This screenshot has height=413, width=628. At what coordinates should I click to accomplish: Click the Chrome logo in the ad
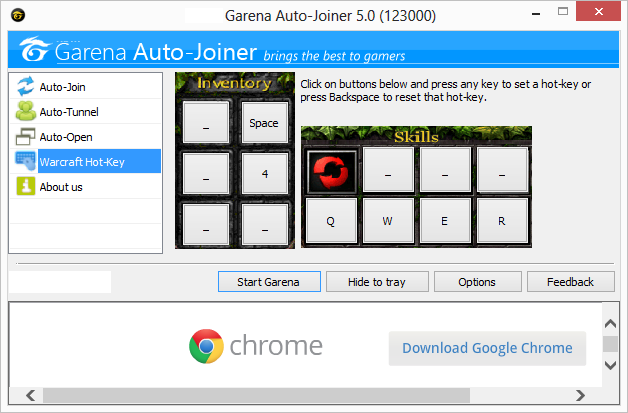tap(206, 346)
